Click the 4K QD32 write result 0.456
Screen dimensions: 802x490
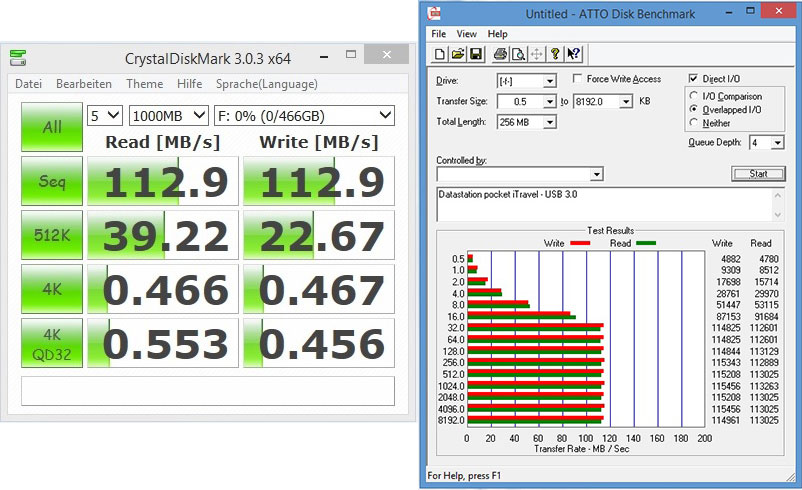[319, 343]
